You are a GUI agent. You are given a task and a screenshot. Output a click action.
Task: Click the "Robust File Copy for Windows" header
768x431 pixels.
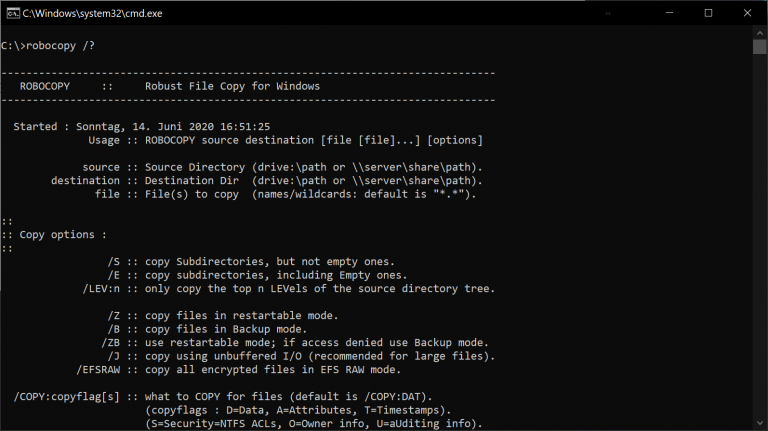pos(232,86)
